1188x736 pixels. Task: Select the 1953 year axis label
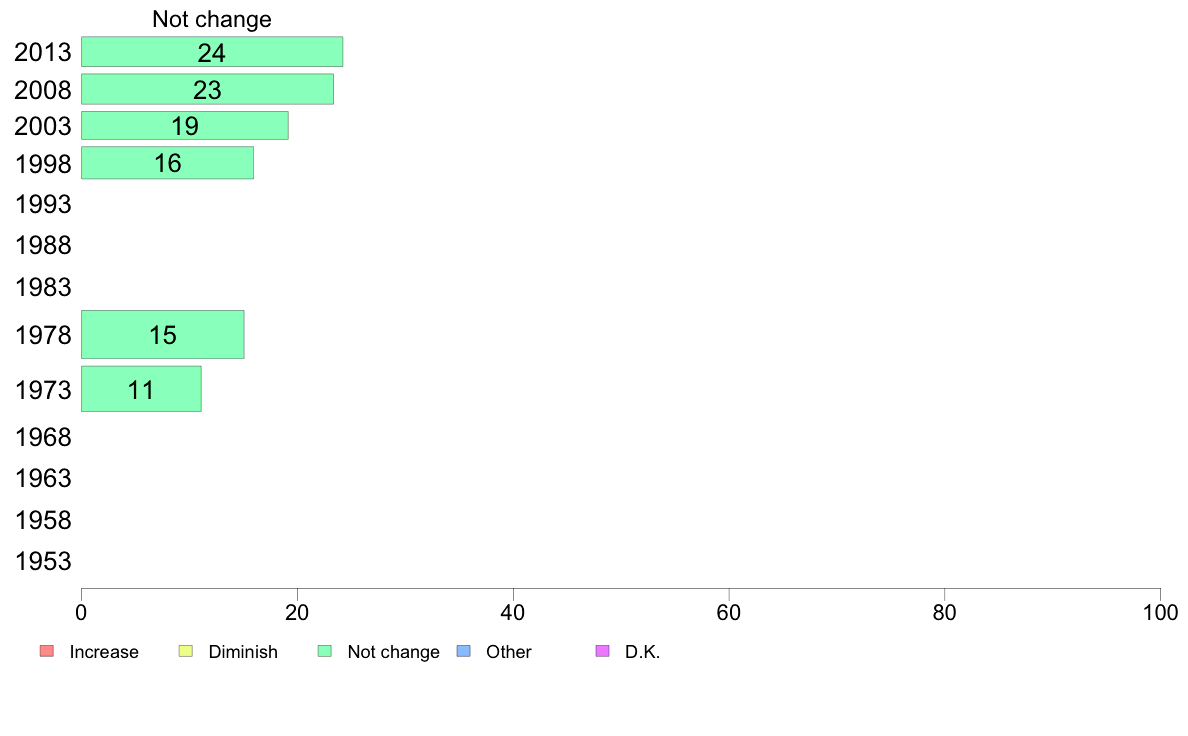(x=43, y=561)
